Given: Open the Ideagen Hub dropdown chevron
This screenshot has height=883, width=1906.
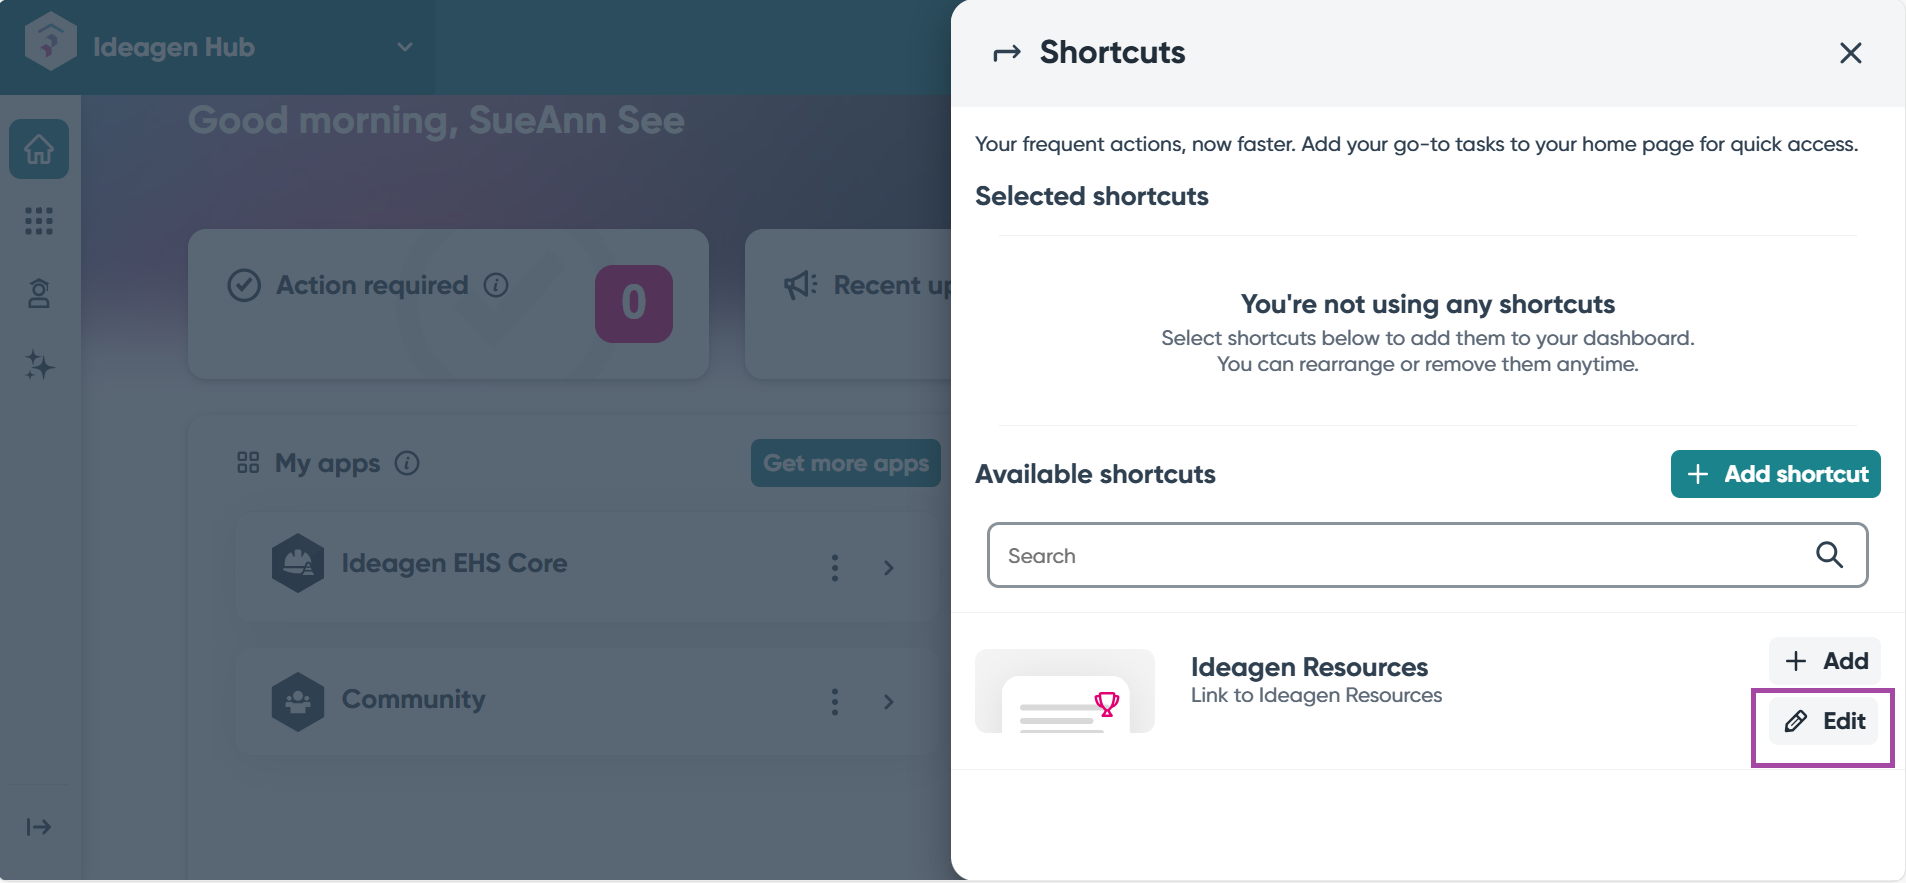Looking at the screenshot, I should tap(405, 47).
